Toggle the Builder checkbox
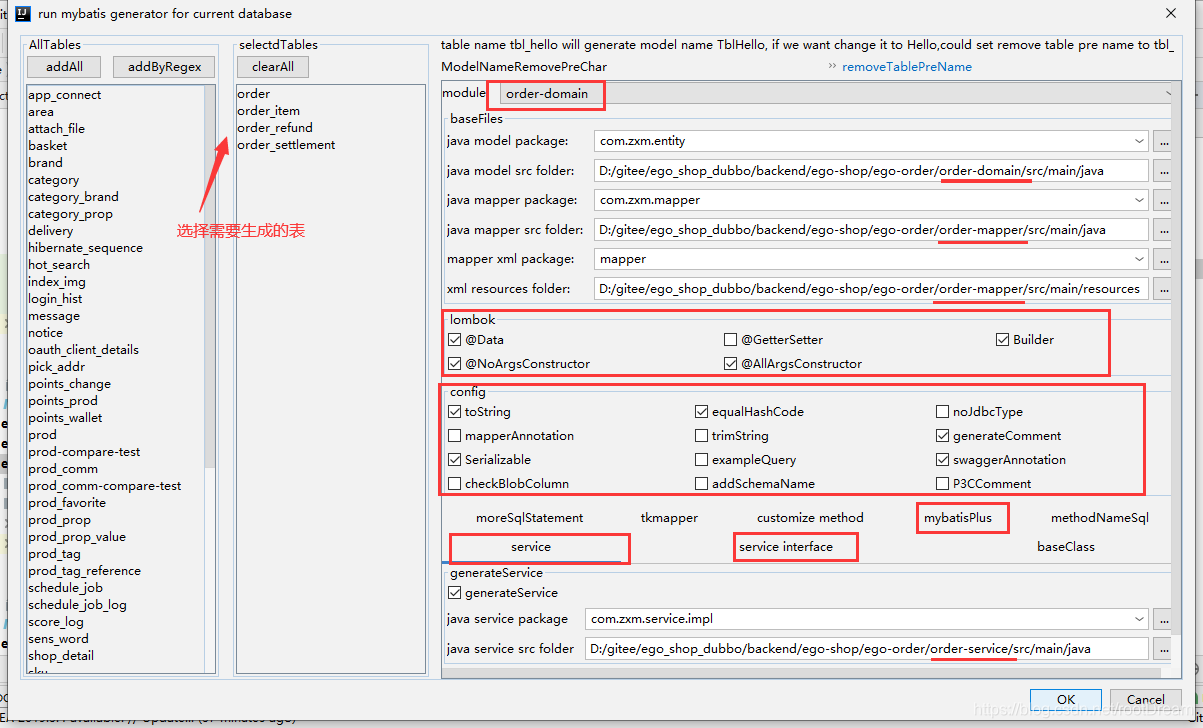Viewport: 1203px width, 728px height. [1002, 340]
